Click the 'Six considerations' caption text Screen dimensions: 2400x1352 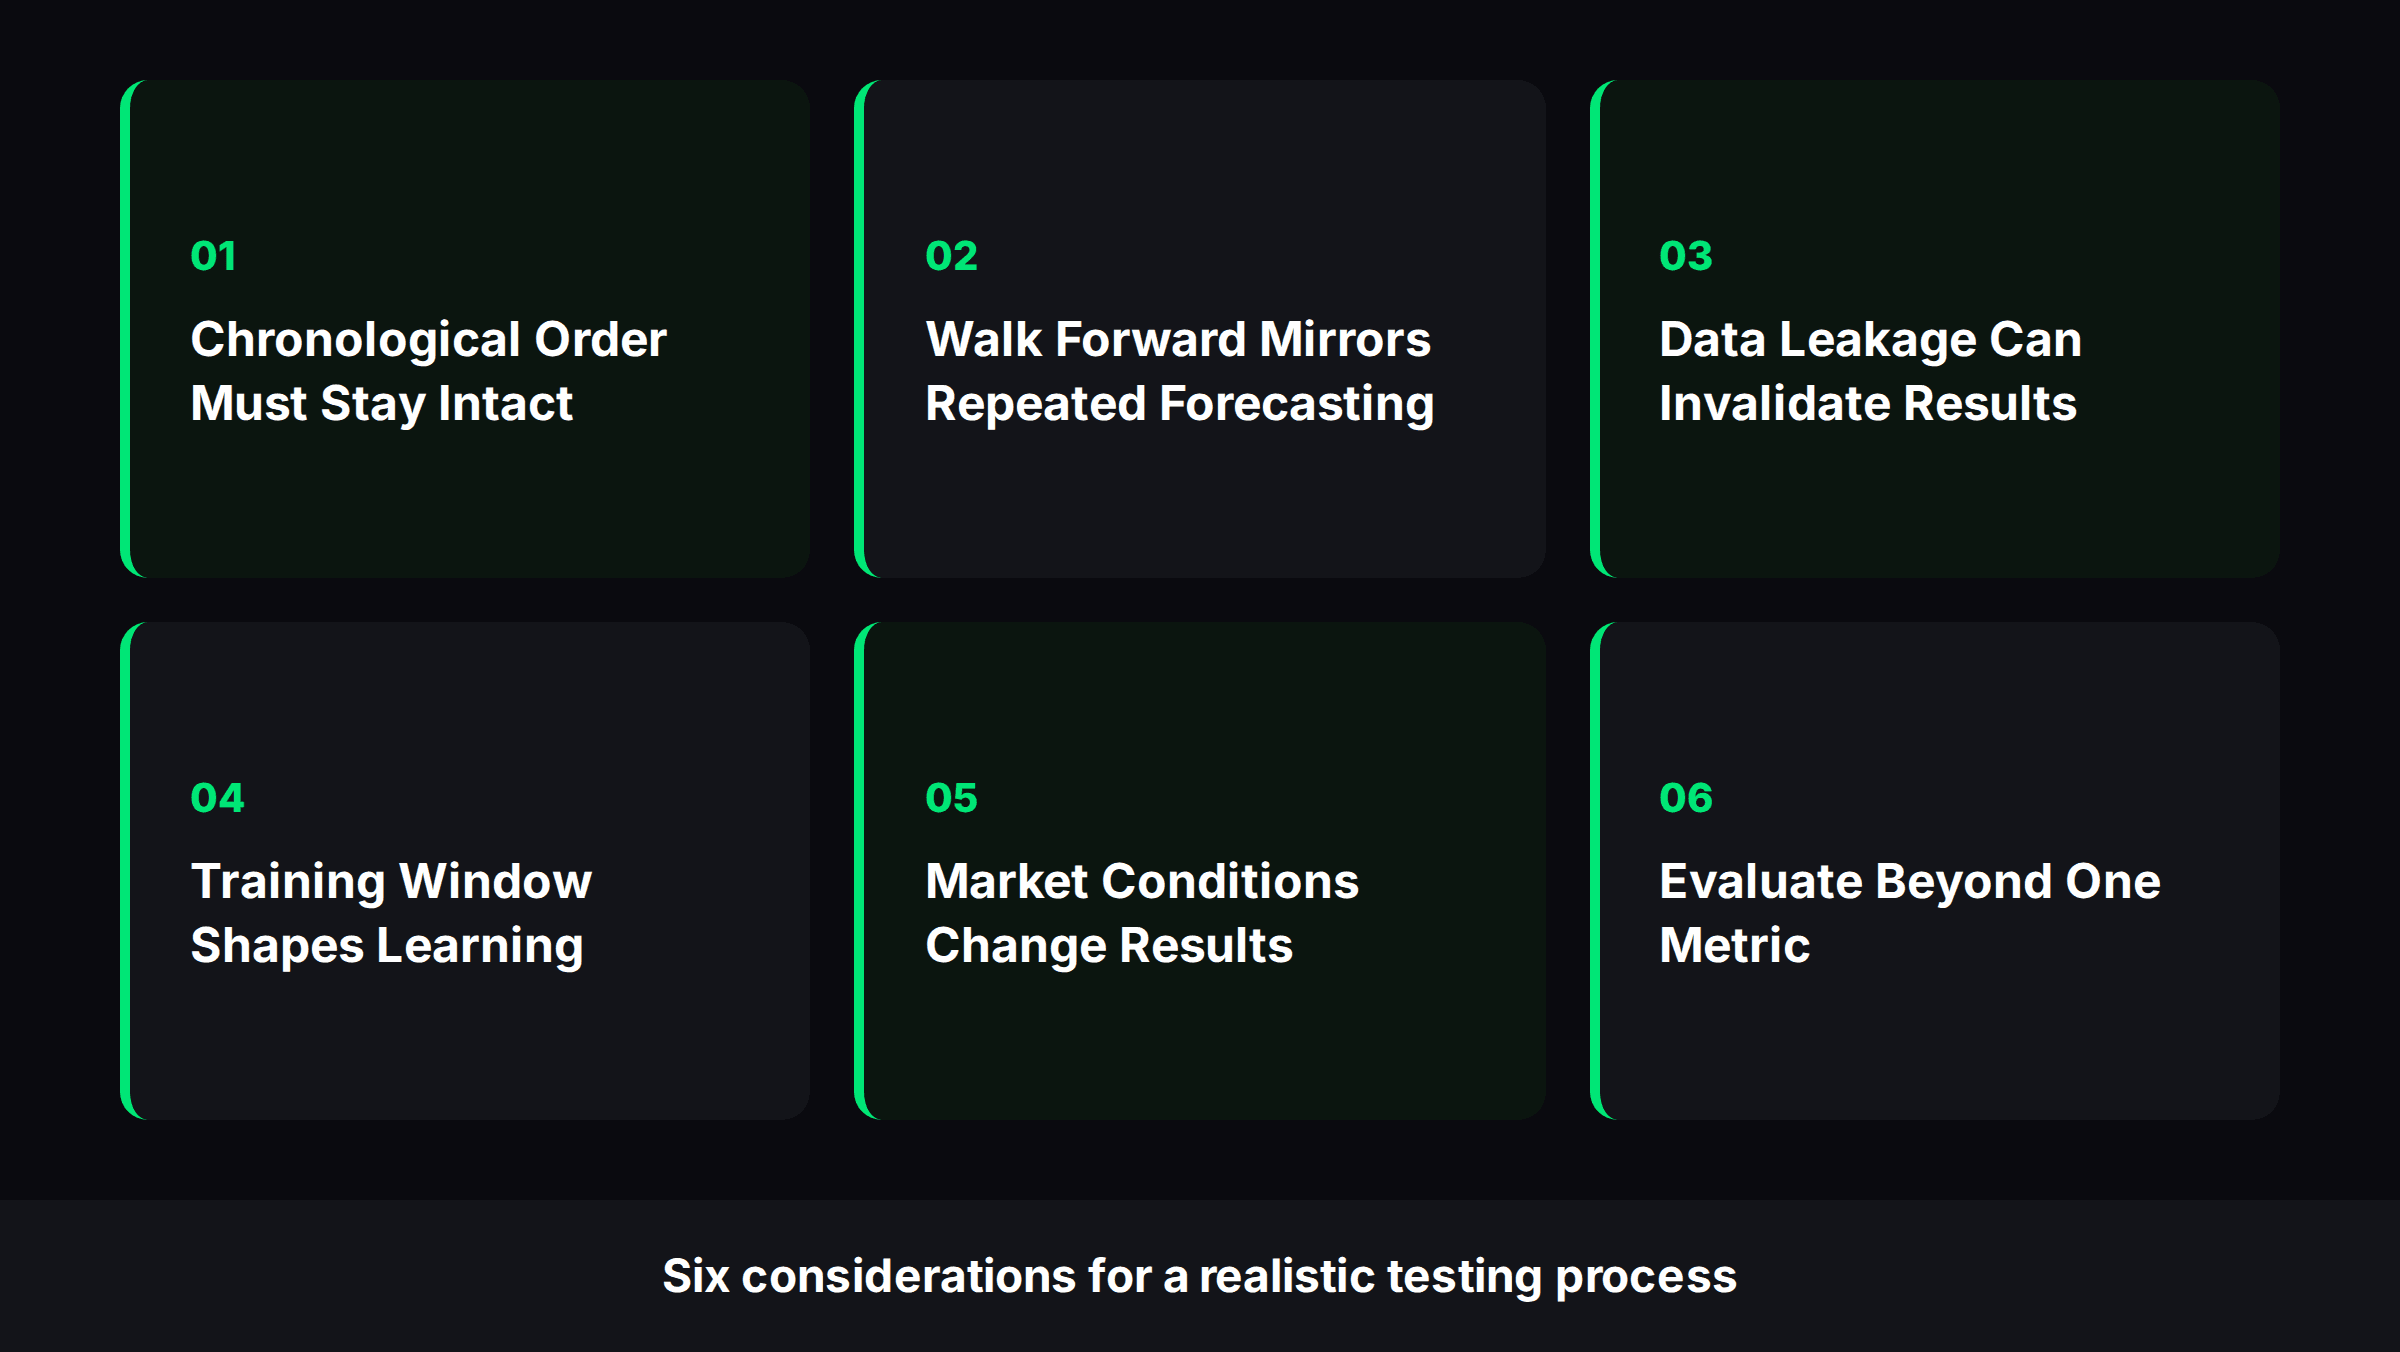(1200, 1277)
